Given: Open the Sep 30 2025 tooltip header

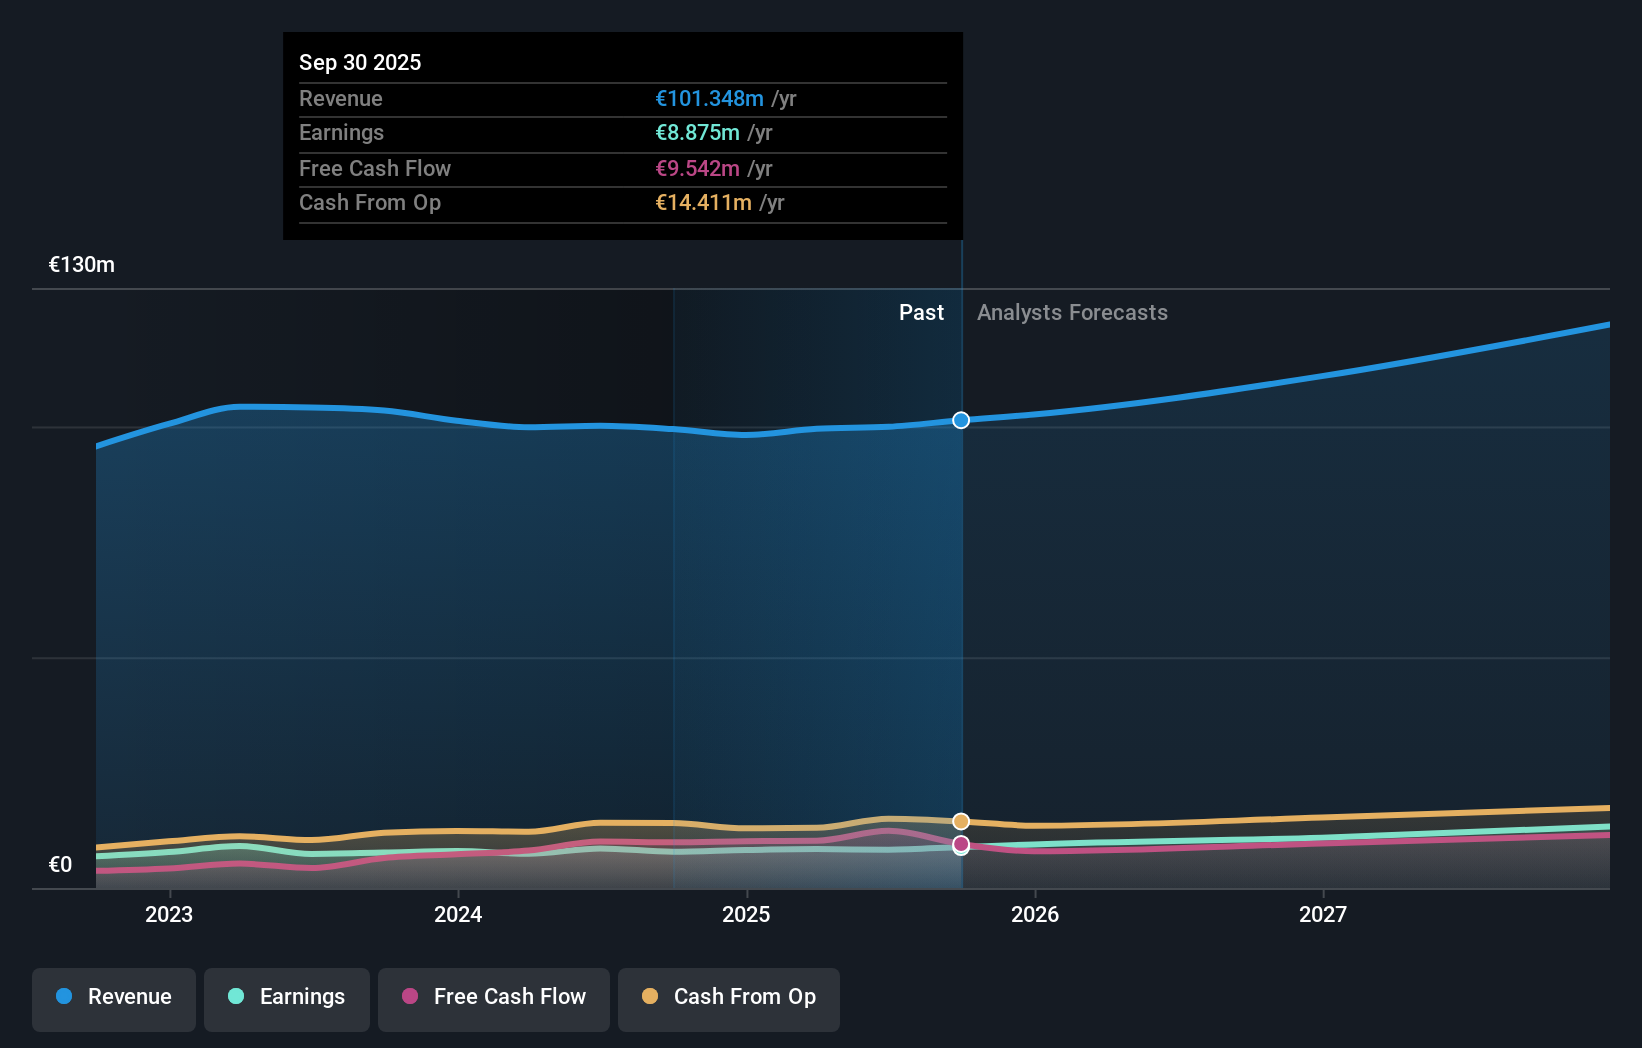Looking at the screenshot, I should click(360, 62).
